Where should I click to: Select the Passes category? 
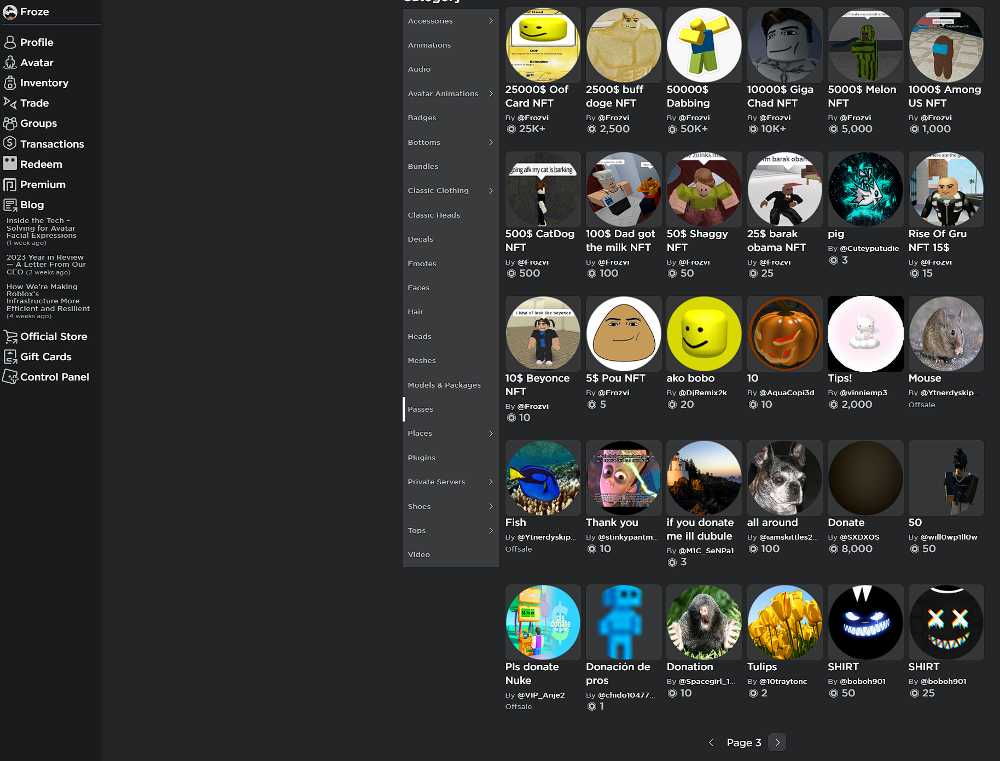coord(421,410)
